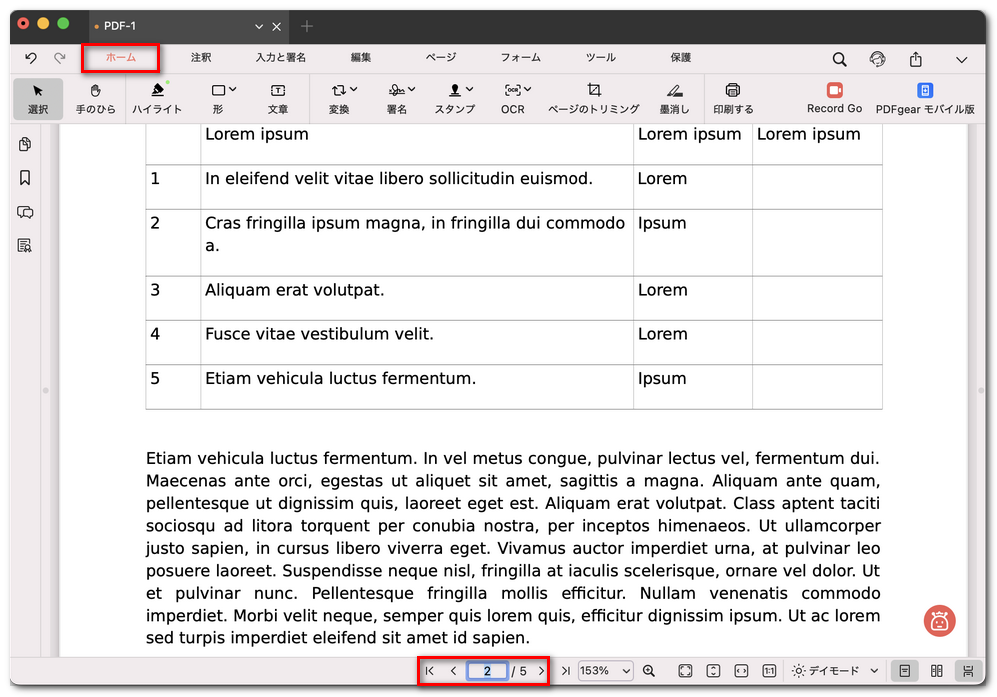Open the bookmarks panel in sidebar
The image size is (997, 697).
pyautogui.click(x=25, y=178)
